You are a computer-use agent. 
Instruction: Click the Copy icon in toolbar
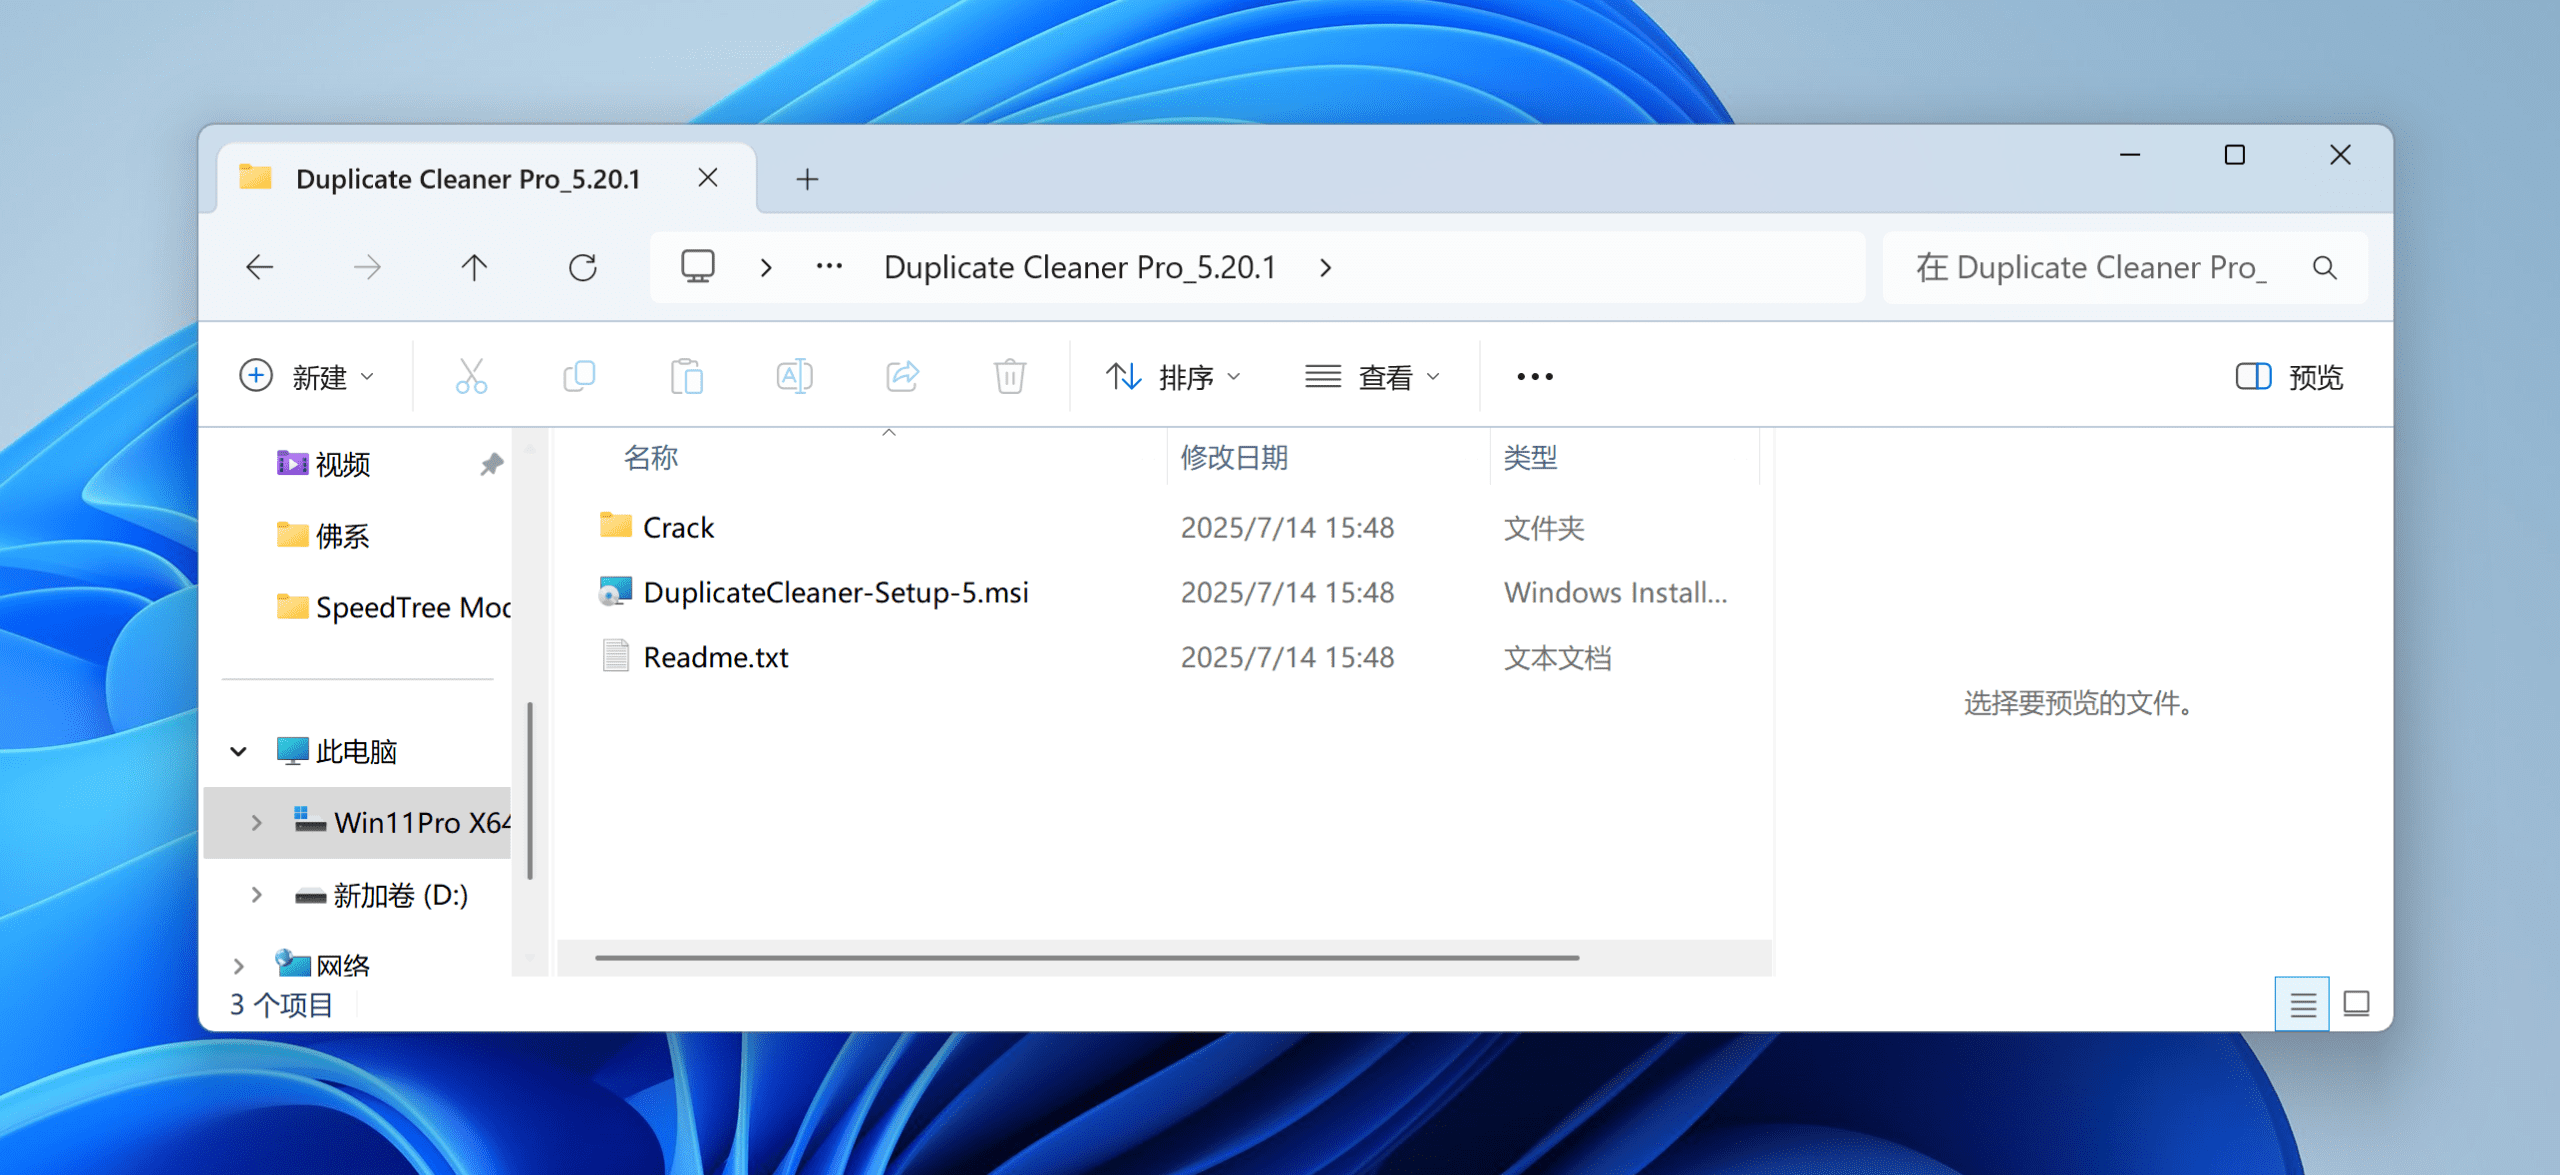[x=579, y=377]
